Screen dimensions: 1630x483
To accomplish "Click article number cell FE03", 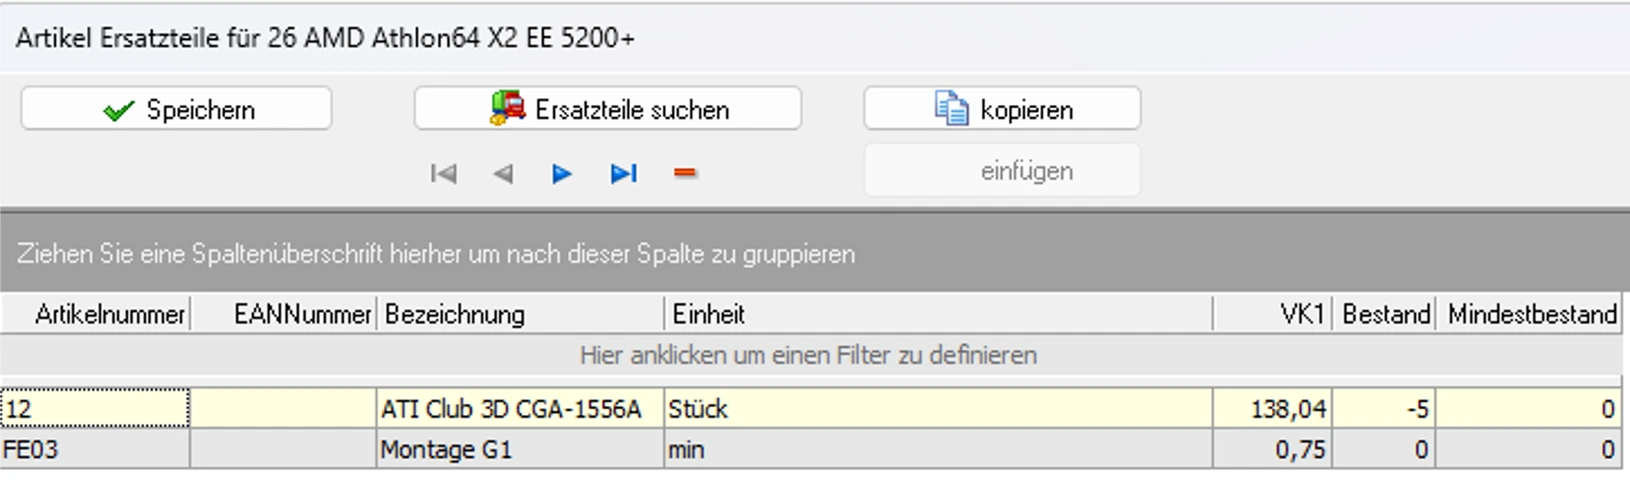I will click(x=95, y=450).
